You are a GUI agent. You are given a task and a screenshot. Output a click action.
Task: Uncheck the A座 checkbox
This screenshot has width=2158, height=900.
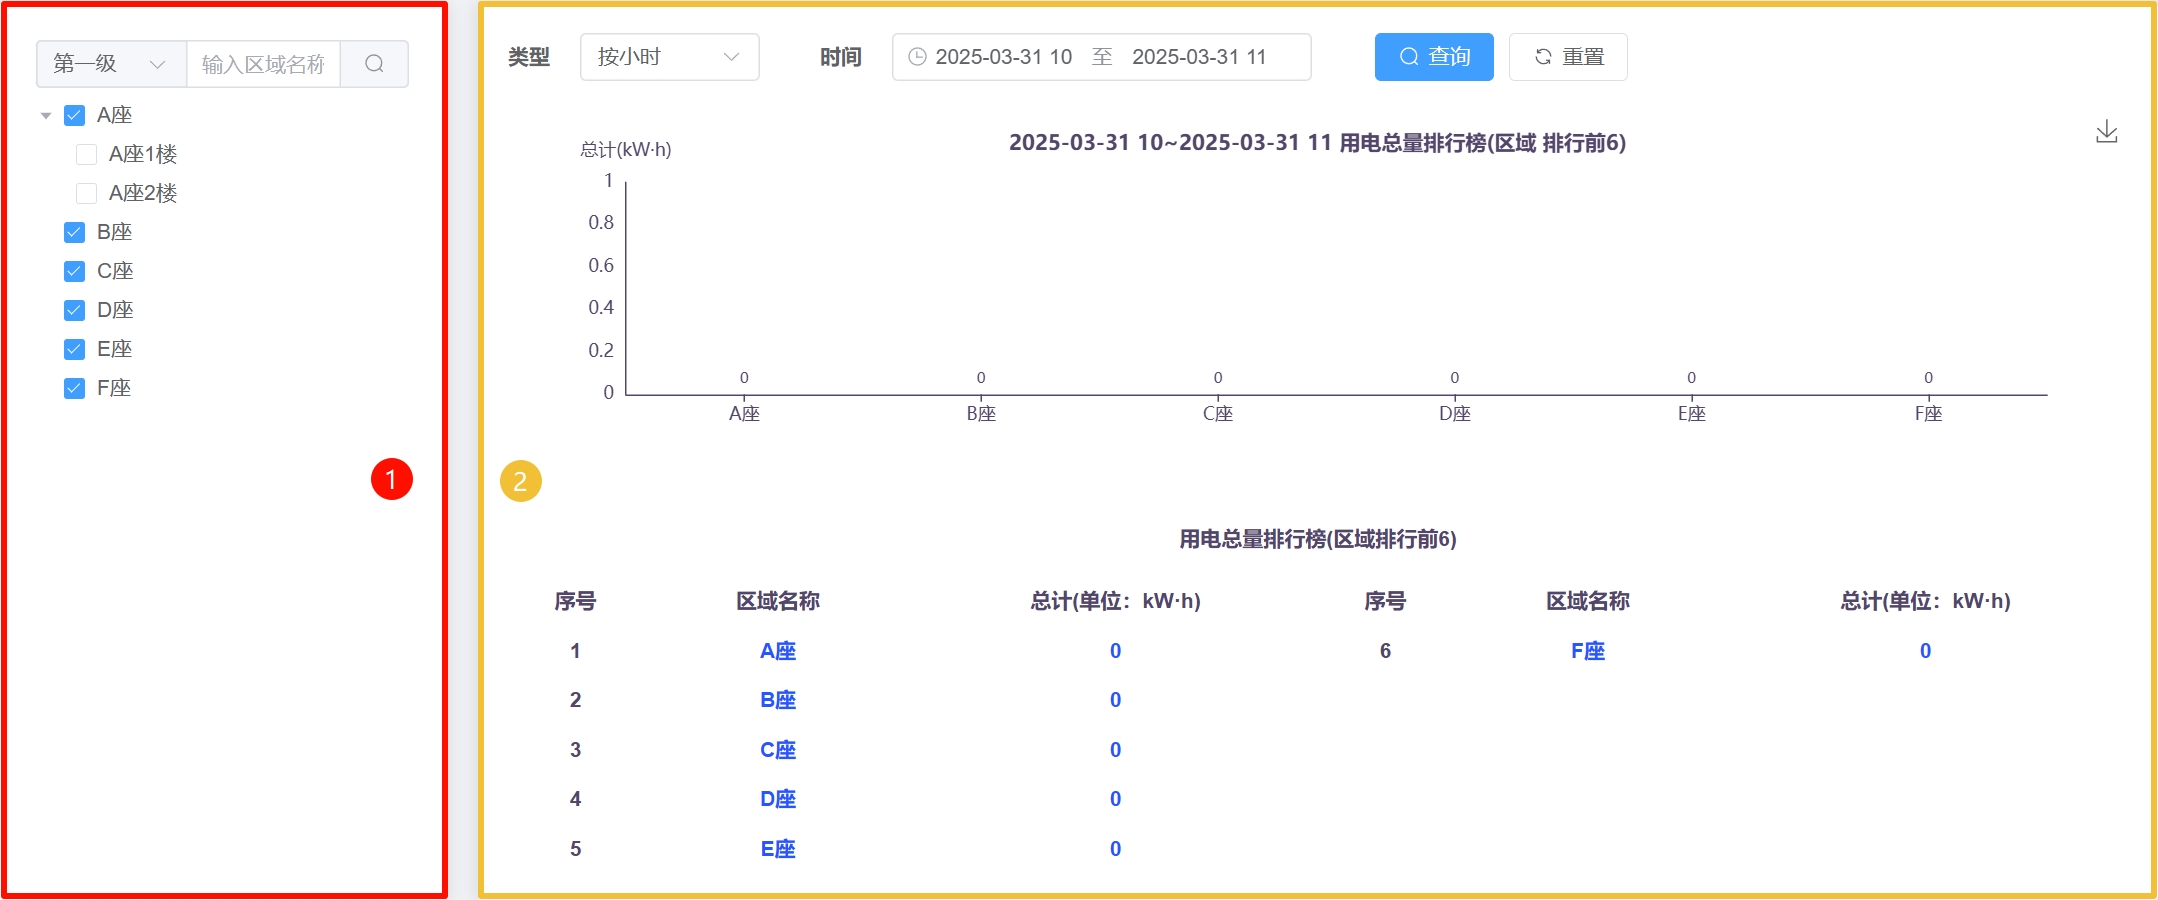tap(74, 116)
